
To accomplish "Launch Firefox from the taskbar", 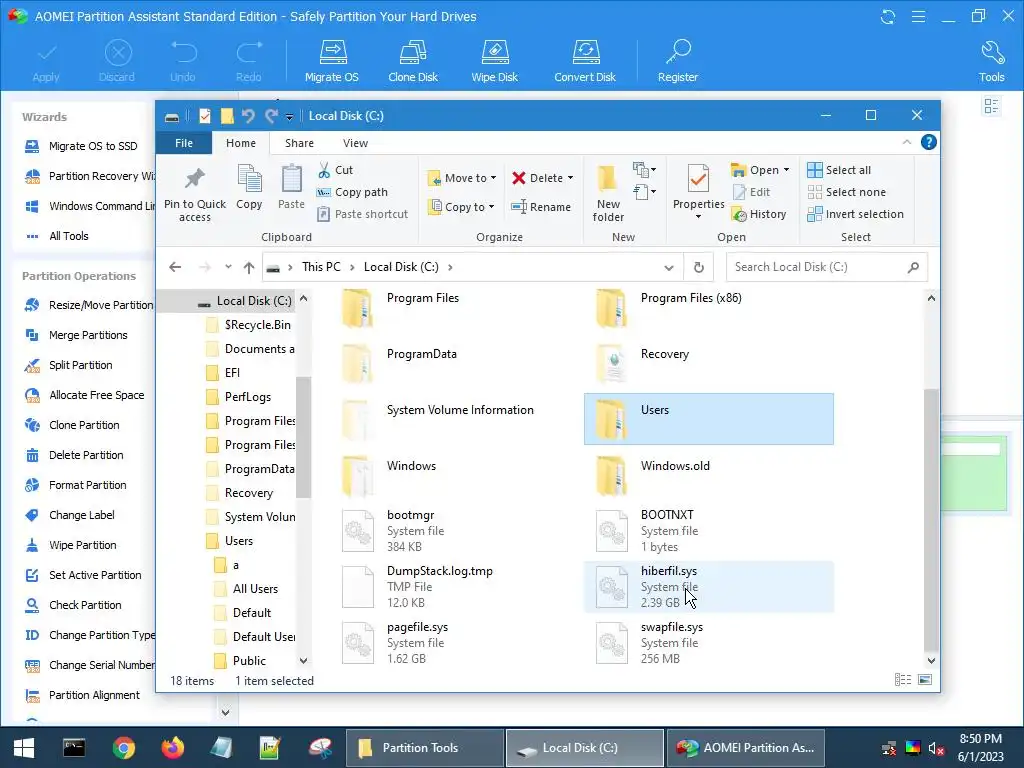I will tap(172, 748).
